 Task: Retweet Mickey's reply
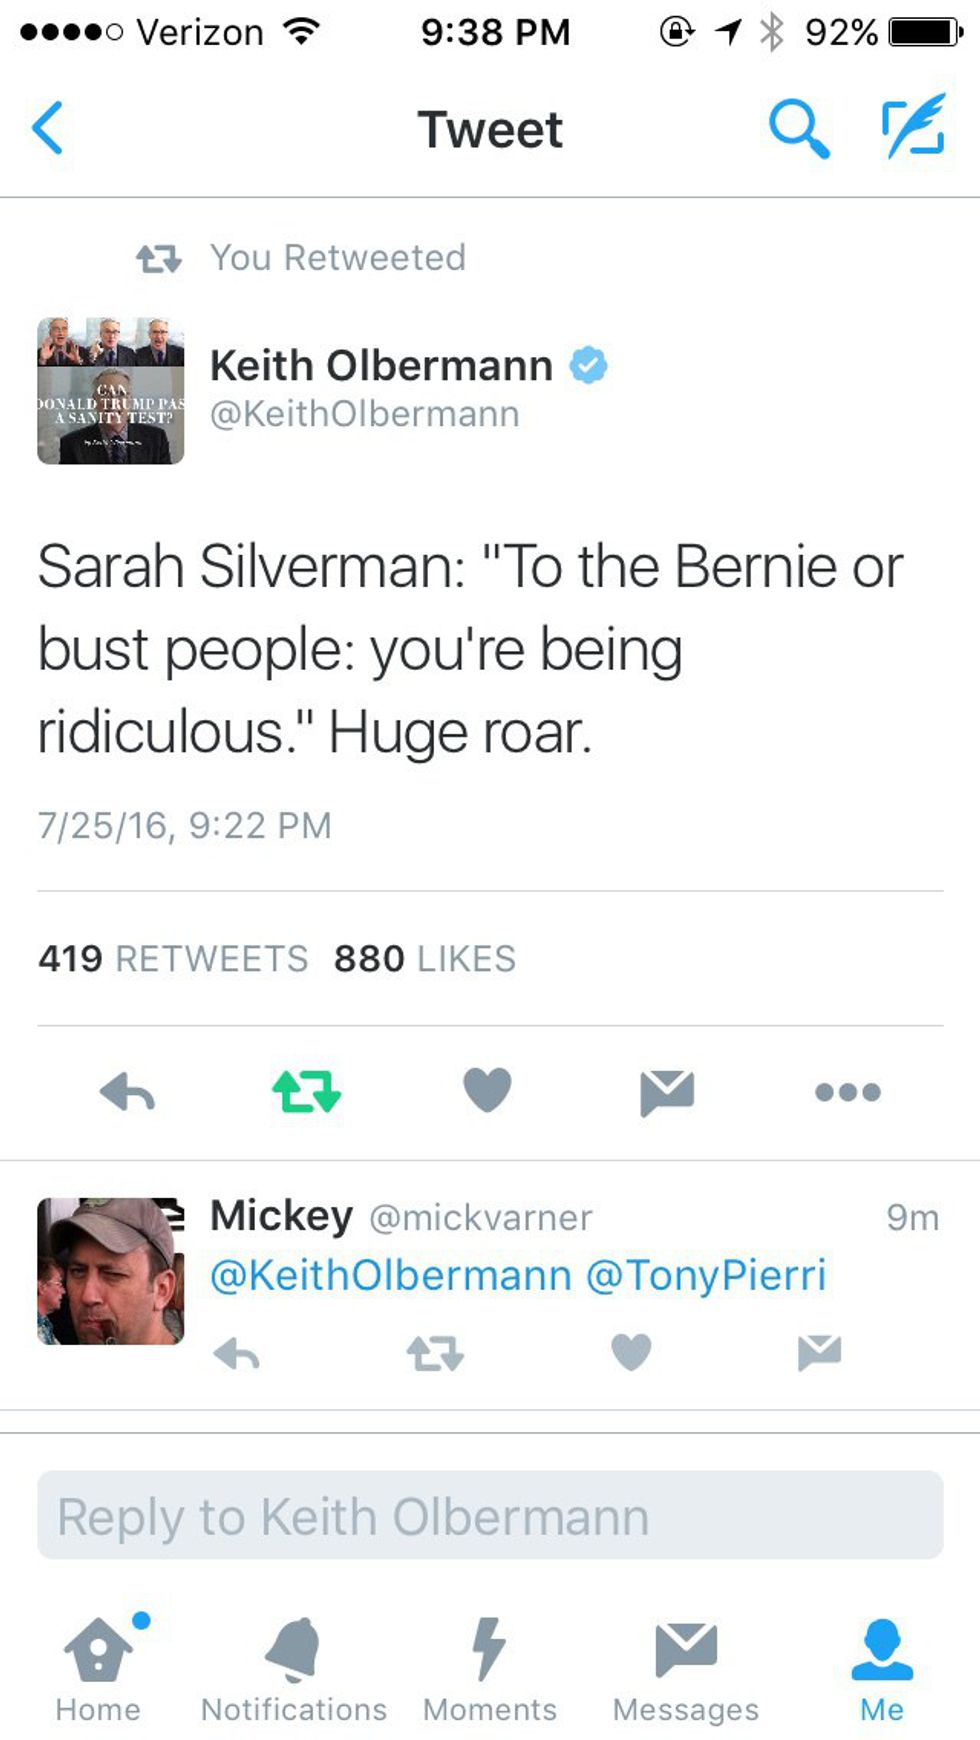coord(435,1354)
